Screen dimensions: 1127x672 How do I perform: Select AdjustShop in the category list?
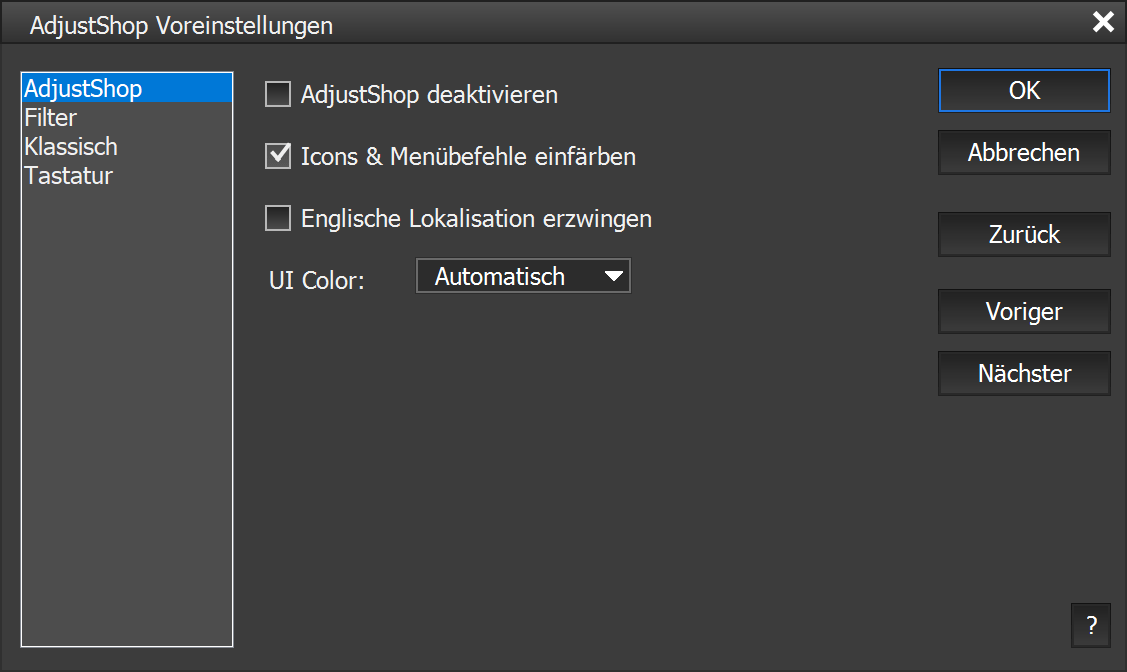83,89
